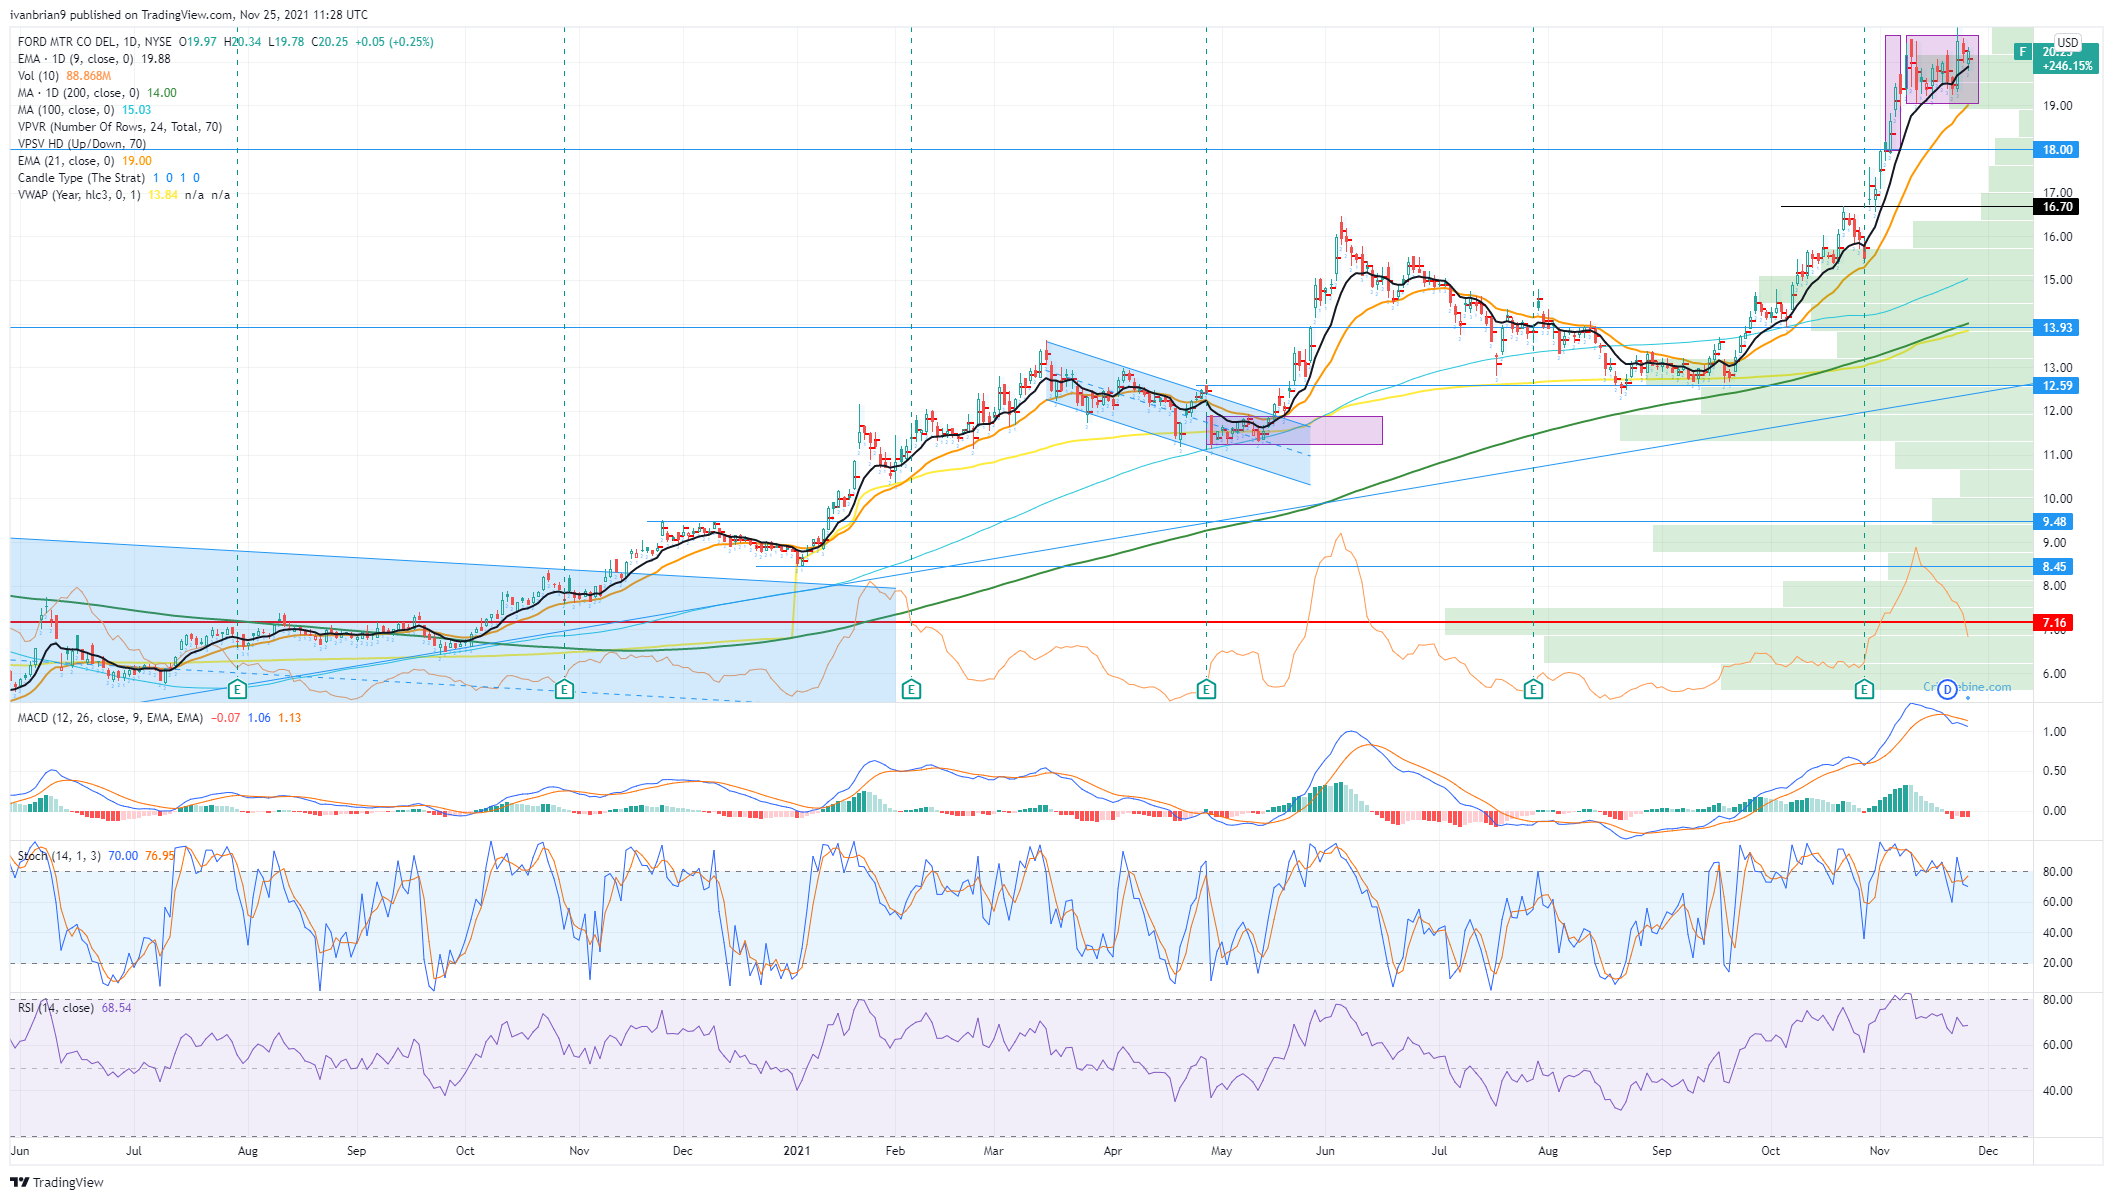The height and width of the screenshot is (1200, 2113).
Task: Click the VPVR indicator legend label
Action: [x=119, y=127]
